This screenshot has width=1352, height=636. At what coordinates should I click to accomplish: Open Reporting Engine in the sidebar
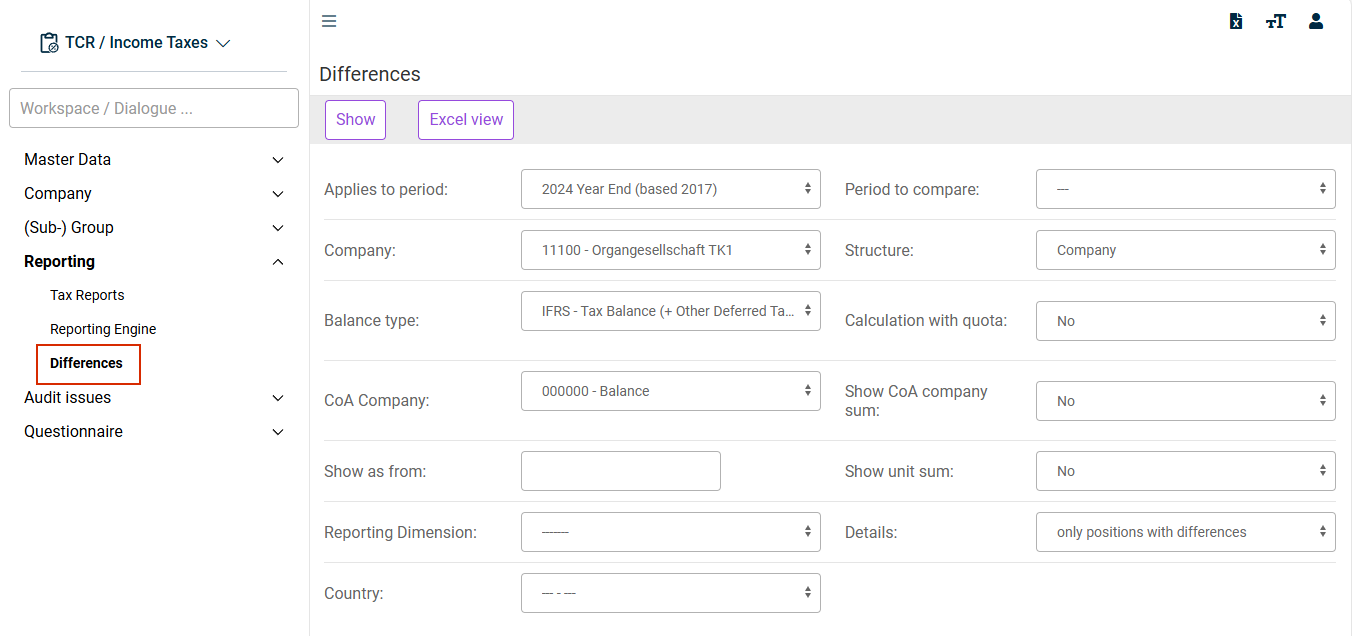(103, 330)
